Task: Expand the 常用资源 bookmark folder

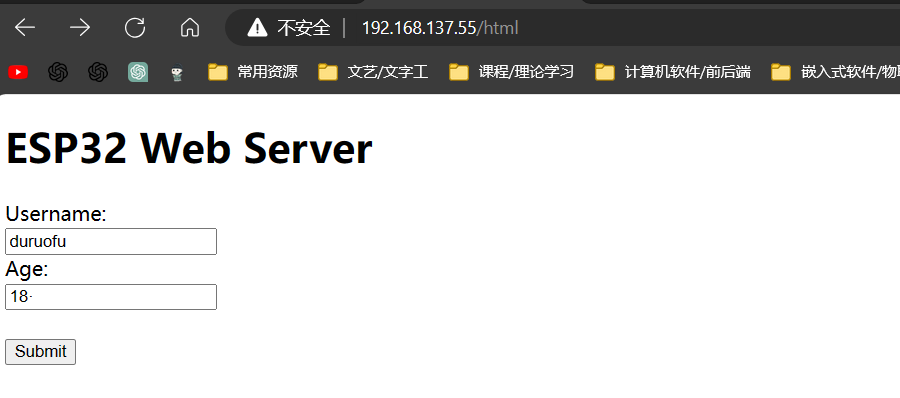Action: click(x=253, y=72)
